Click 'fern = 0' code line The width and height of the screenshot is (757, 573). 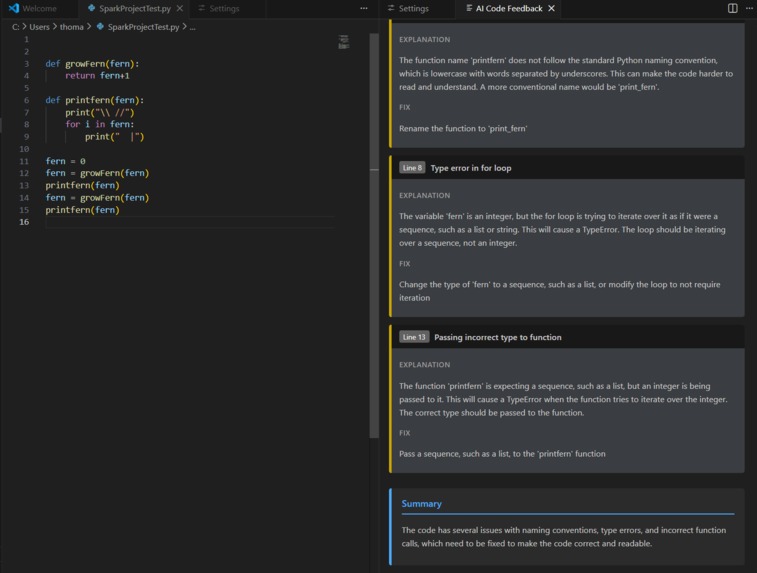point(65,161)
